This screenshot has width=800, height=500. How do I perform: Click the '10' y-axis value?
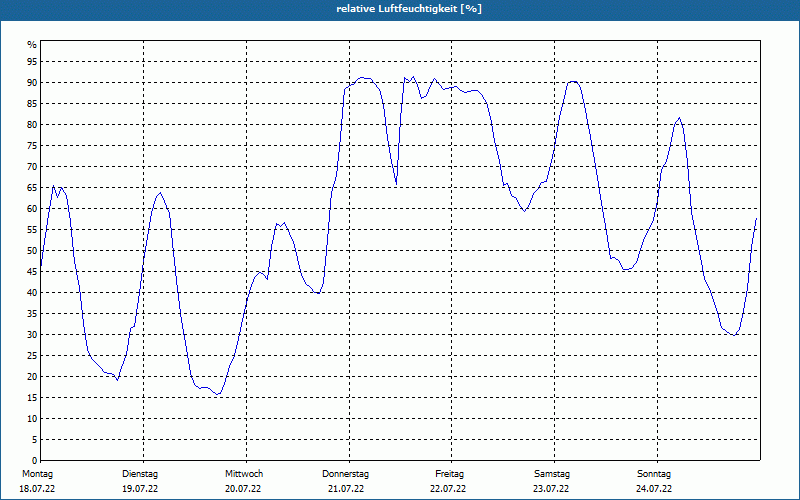[32, 419]
